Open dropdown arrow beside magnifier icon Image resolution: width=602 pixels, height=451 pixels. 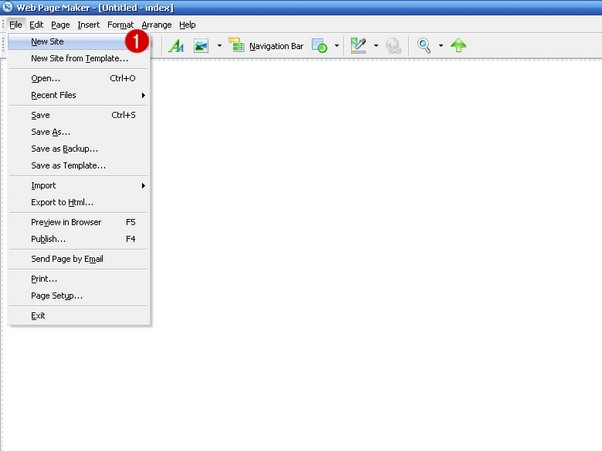point(441,46)
